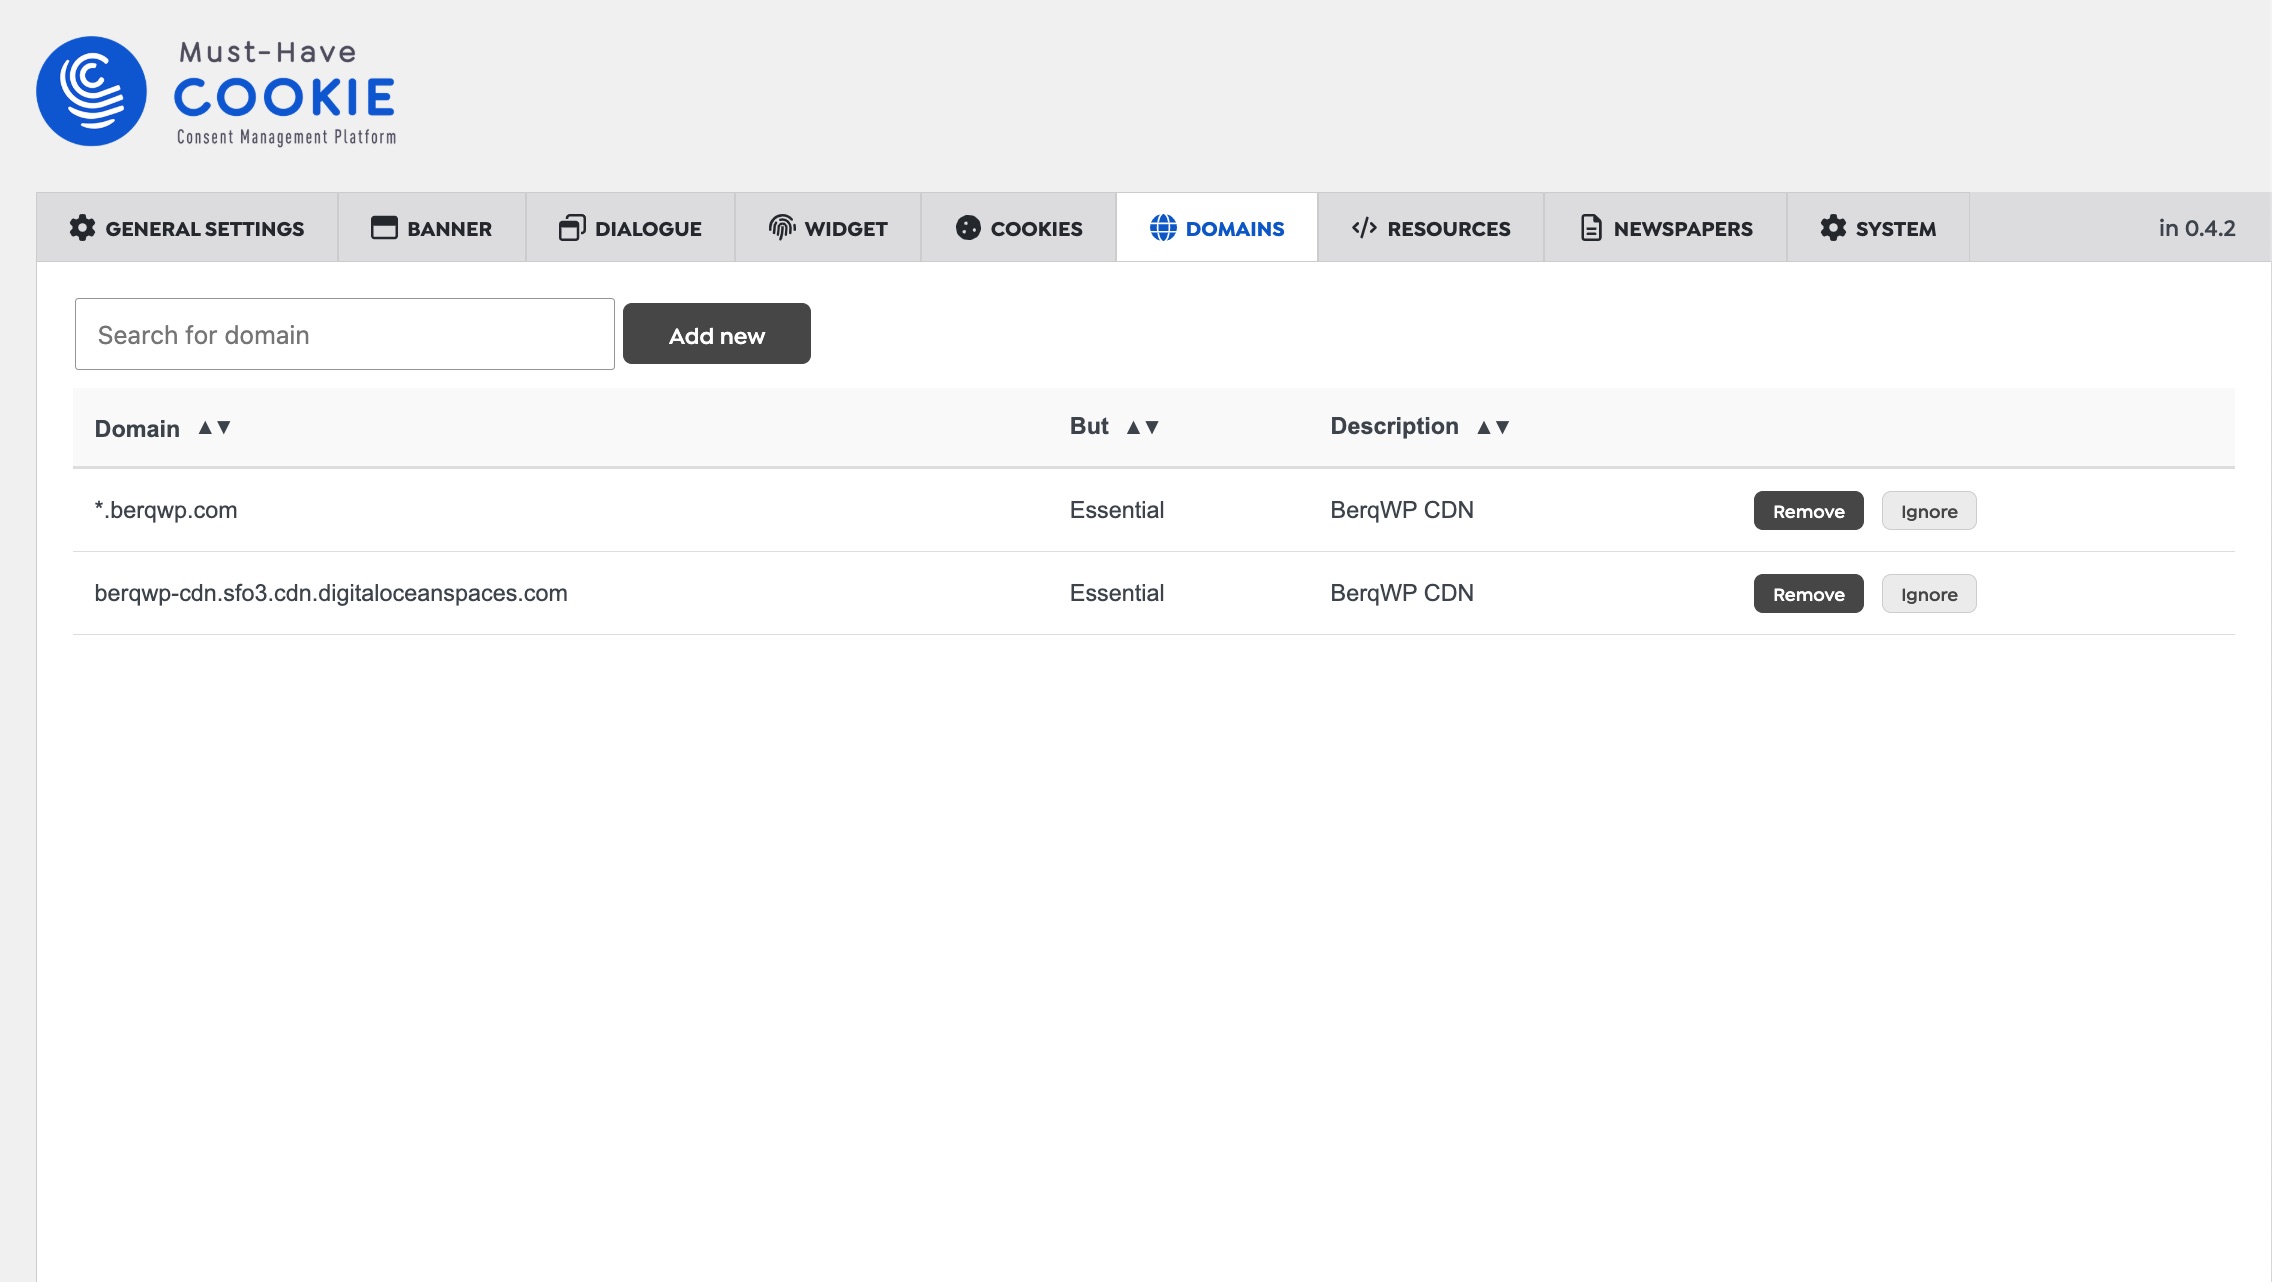Click the Domains globe icon
The height and width of the screenshot is (1282, 2272).
(x=1163, y=228)
